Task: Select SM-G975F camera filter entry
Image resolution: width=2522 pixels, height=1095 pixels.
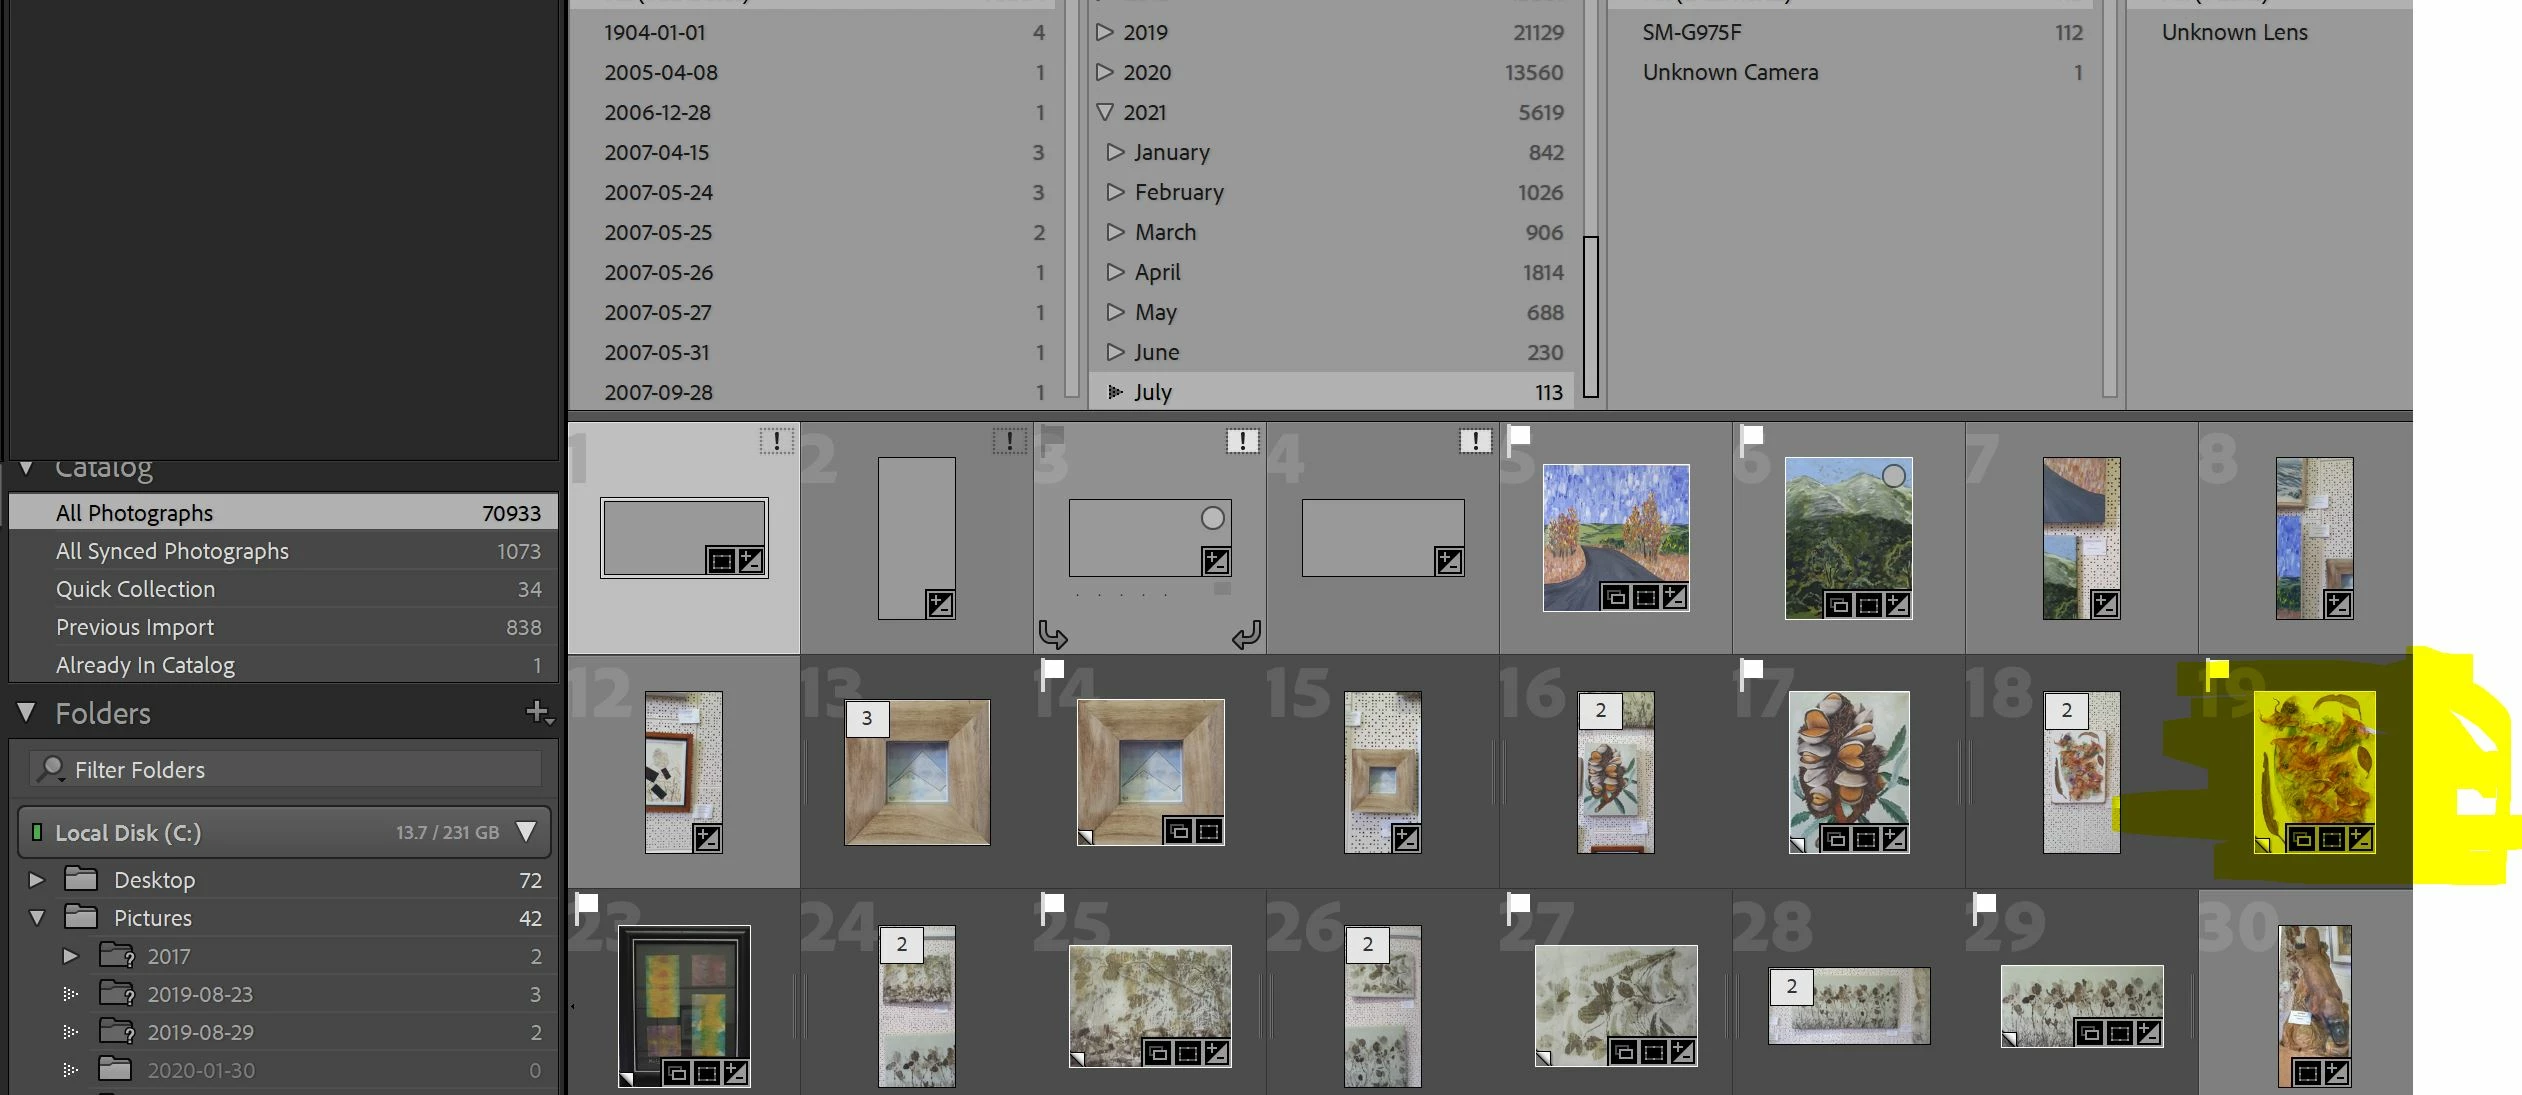Action: tap(1691, 32)
